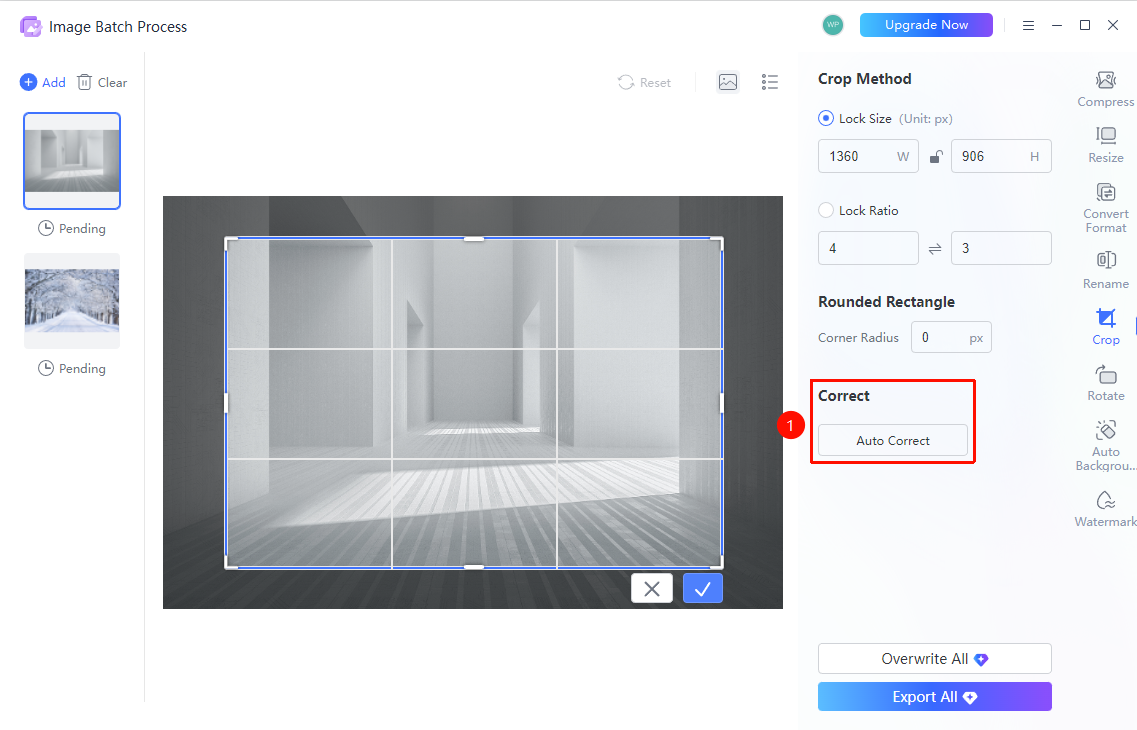Open the Auto Background tool

pos(1105,446)
